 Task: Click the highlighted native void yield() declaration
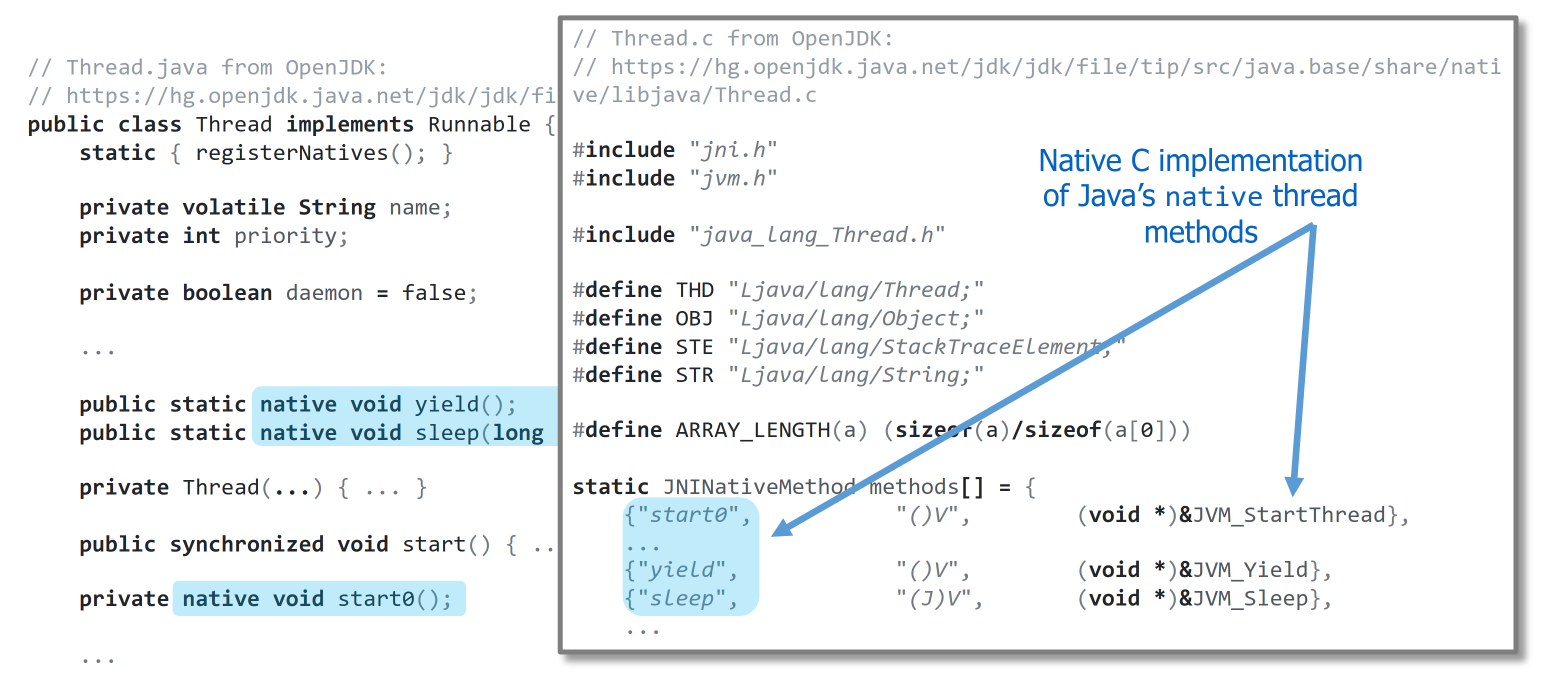coord(387,405)
